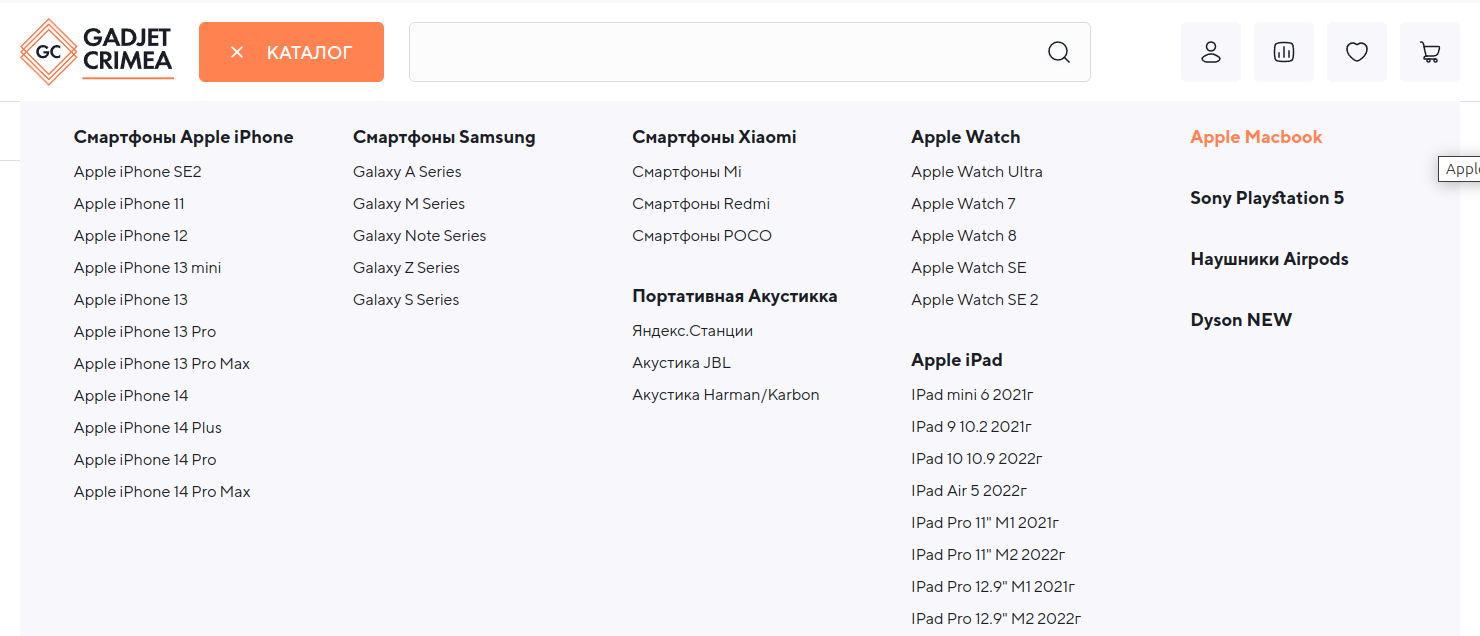Open the Dyson NEW category
The image size is (1480, 636).
tap(1241, 320)
